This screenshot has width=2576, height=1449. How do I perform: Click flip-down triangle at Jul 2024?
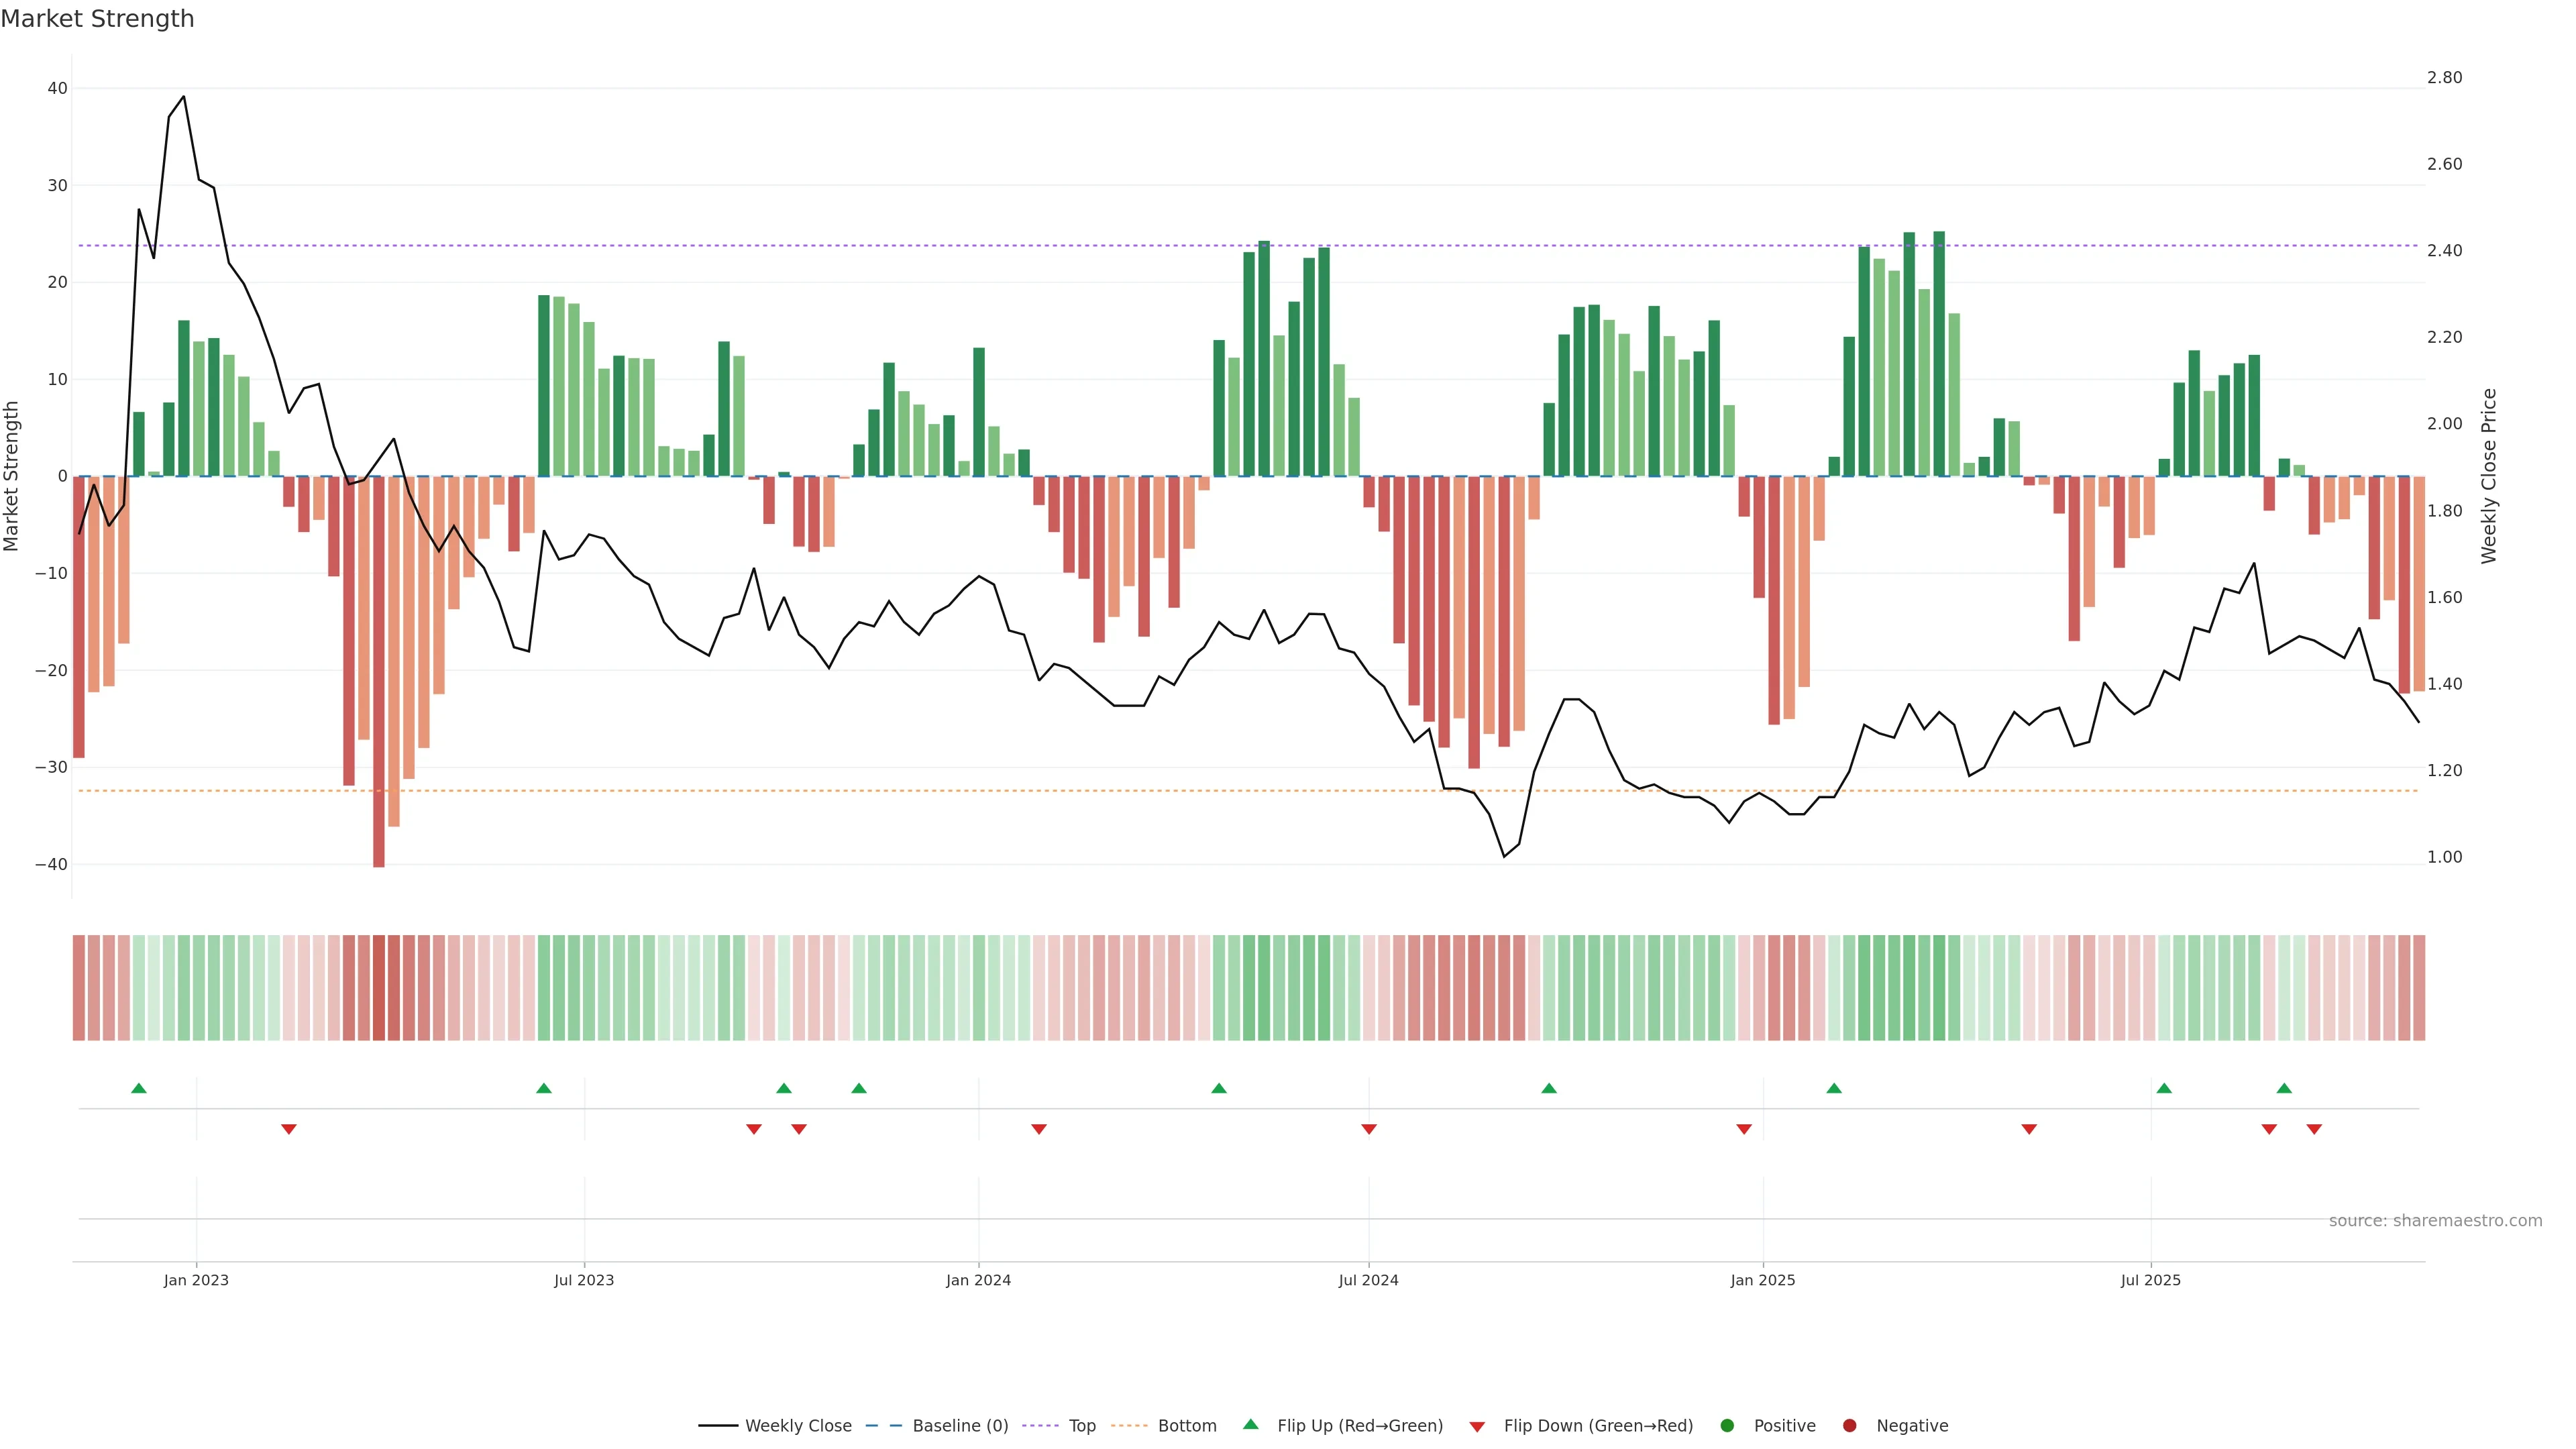click(x=1369, y=1129)
